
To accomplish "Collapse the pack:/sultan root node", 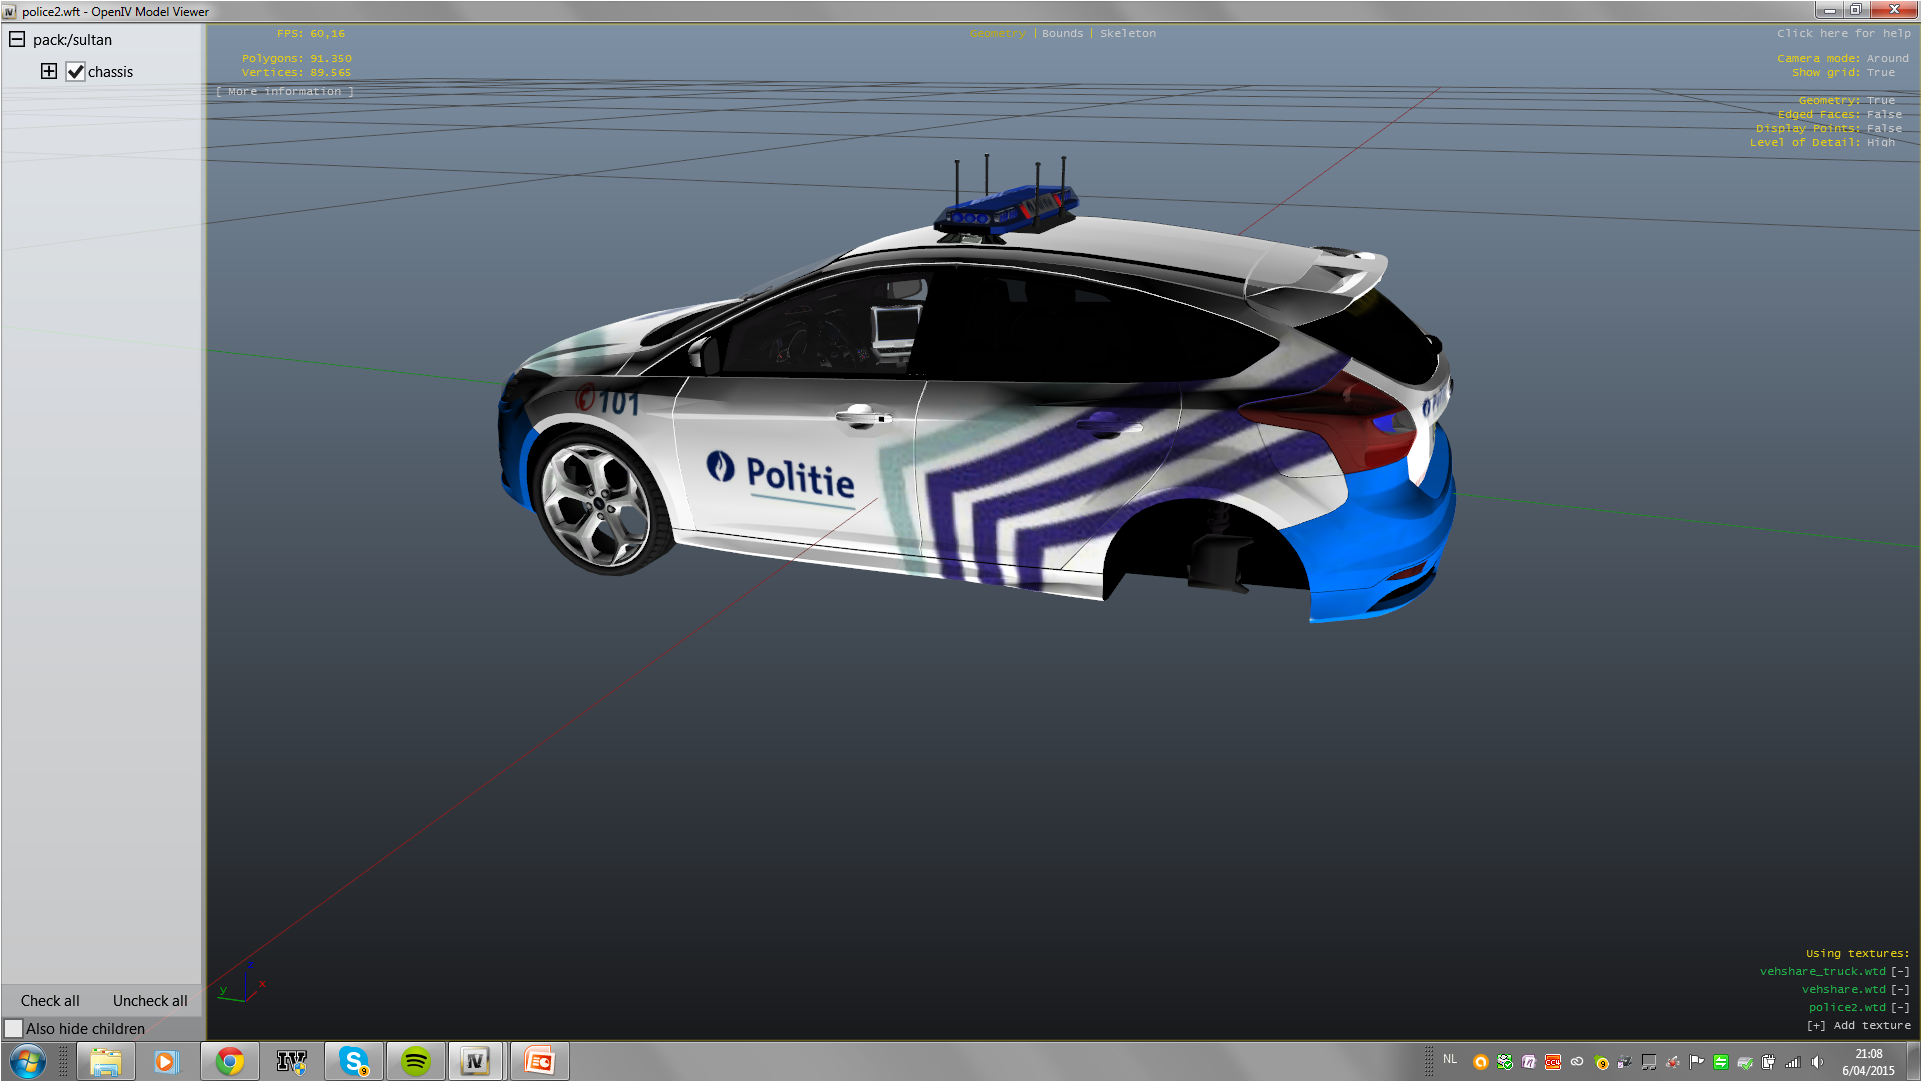I will [17, 39].
